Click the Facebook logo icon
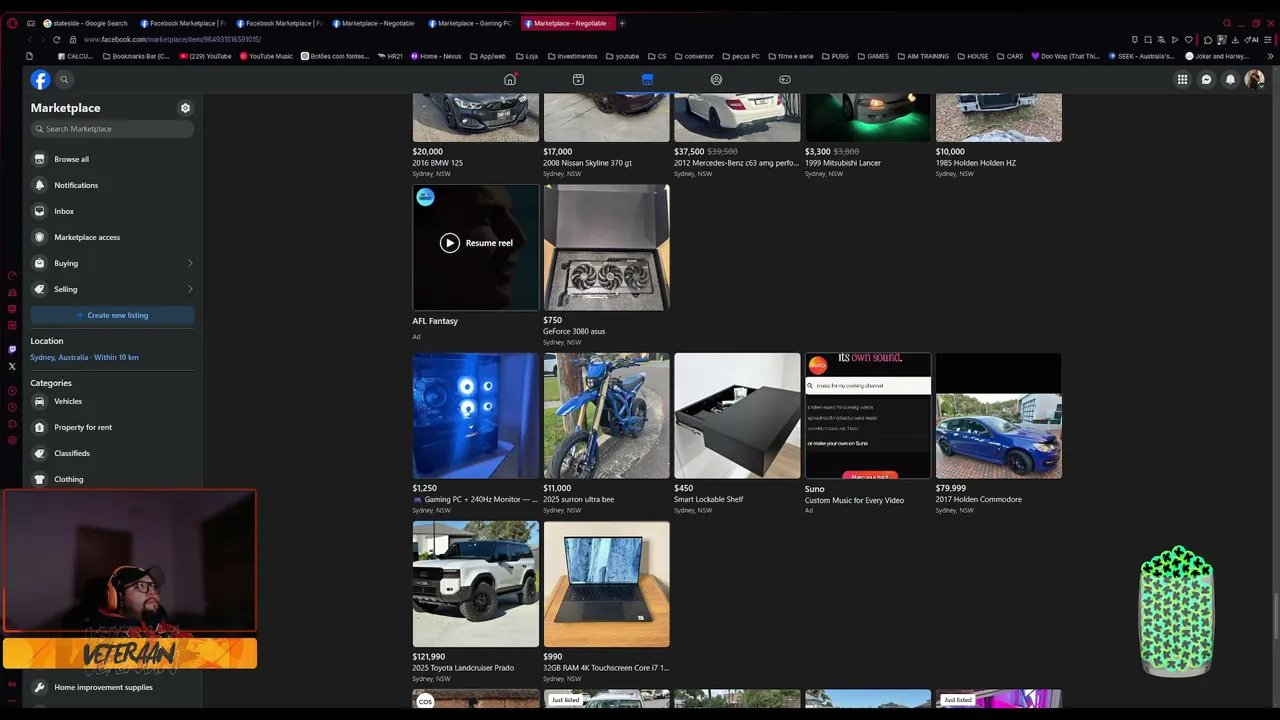The image size is (1280, 720). 40,80
